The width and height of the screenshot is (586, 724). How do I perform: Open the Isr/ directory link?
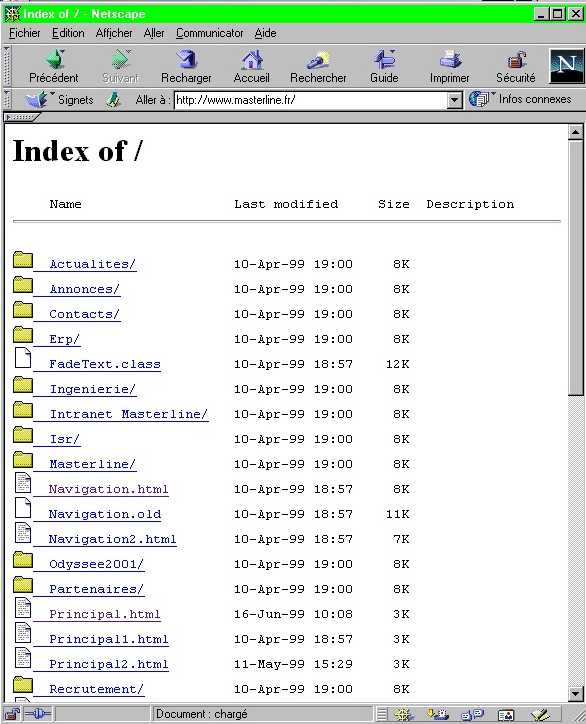[64, 439]
